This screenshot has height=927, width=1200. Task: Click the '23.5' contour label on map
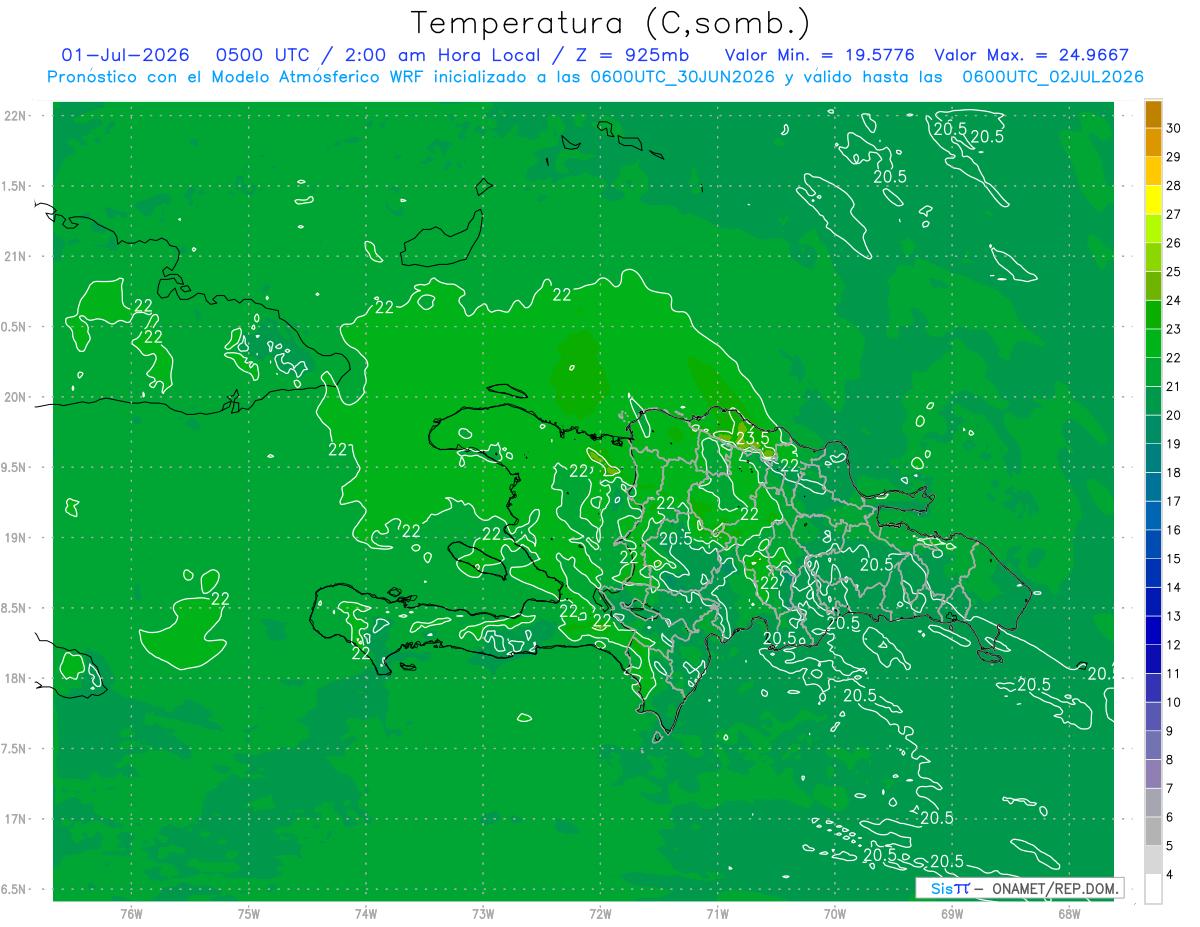[752, 438]
